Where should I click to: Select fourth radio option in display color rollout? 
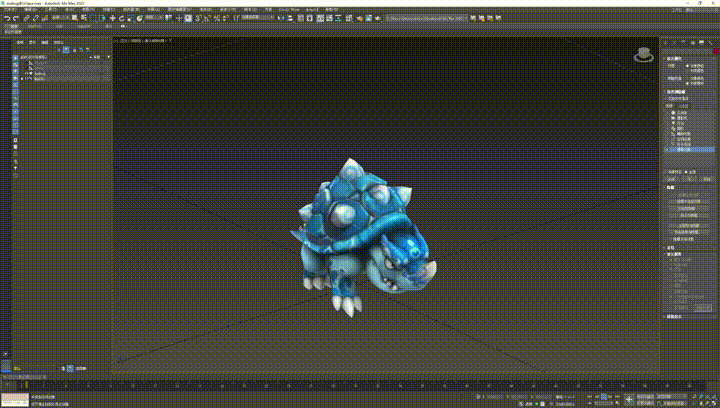(687, 84)
